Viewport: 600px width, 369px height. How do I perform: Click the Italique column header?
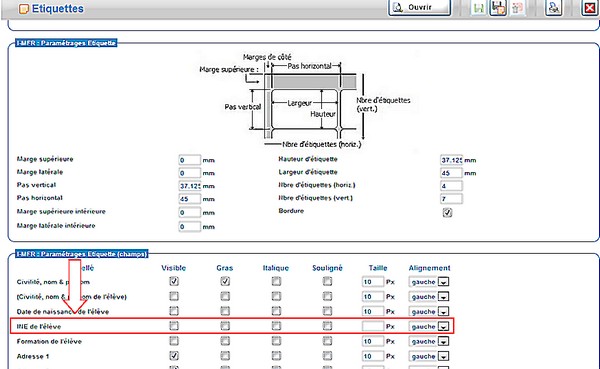276,268
